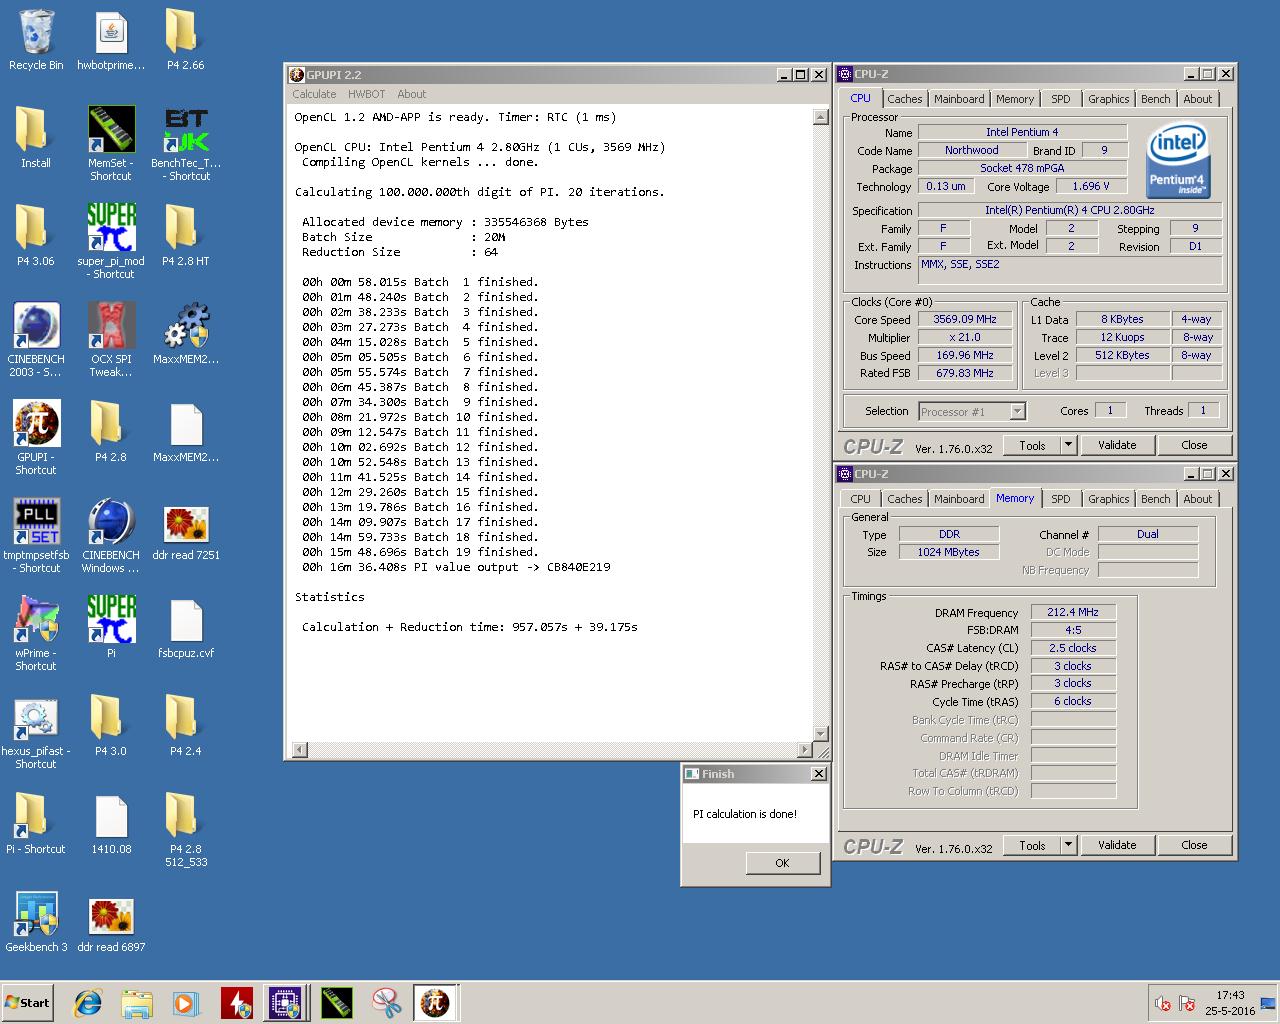Open the CPU tab in lower CPU-Z

click(860, 499)
